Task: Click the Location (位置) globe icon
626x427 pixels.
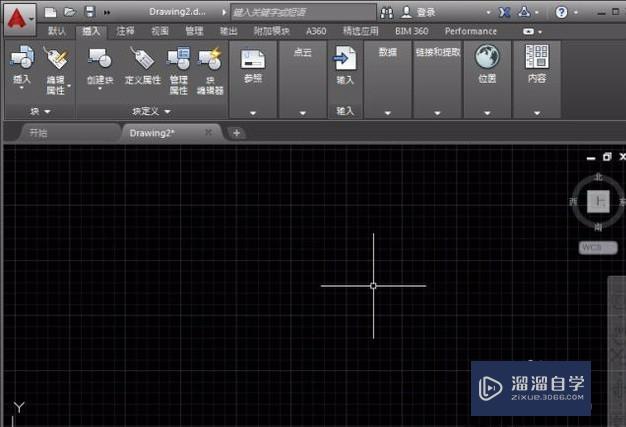Action: [487, 57]
